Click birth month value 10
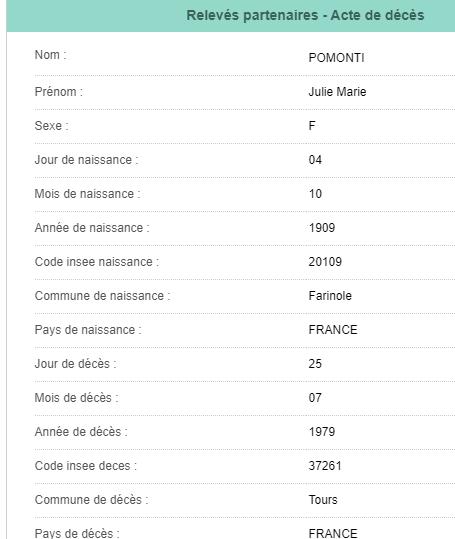455x539 pixels. 315,194
